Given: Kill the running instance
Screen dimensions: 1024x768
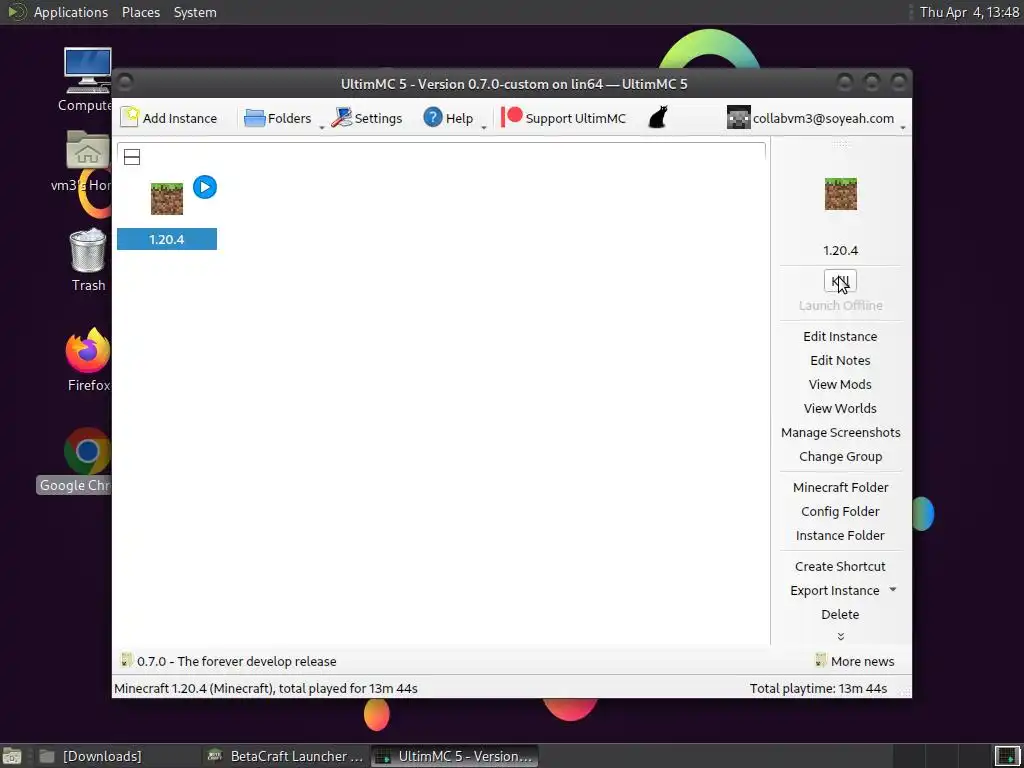Looking at the screenshot, I should 840,281.
